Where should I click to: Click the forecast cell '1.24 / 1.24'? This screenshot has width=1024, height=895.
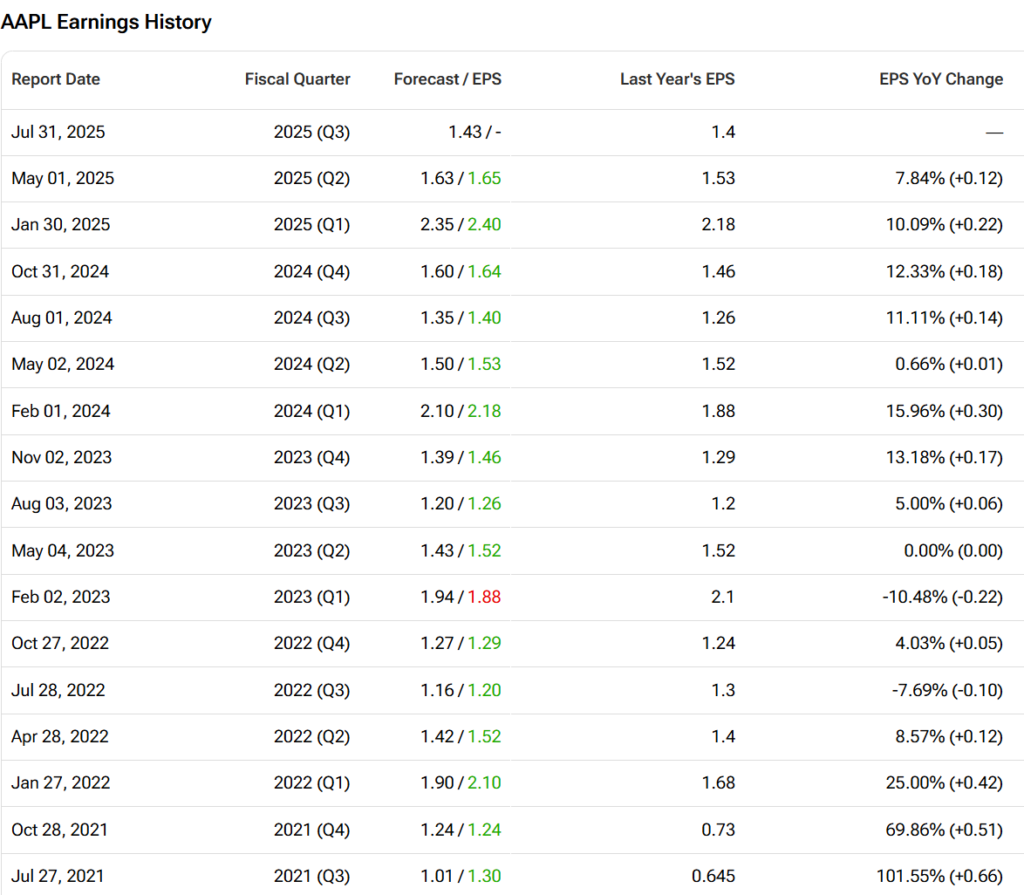460,830
